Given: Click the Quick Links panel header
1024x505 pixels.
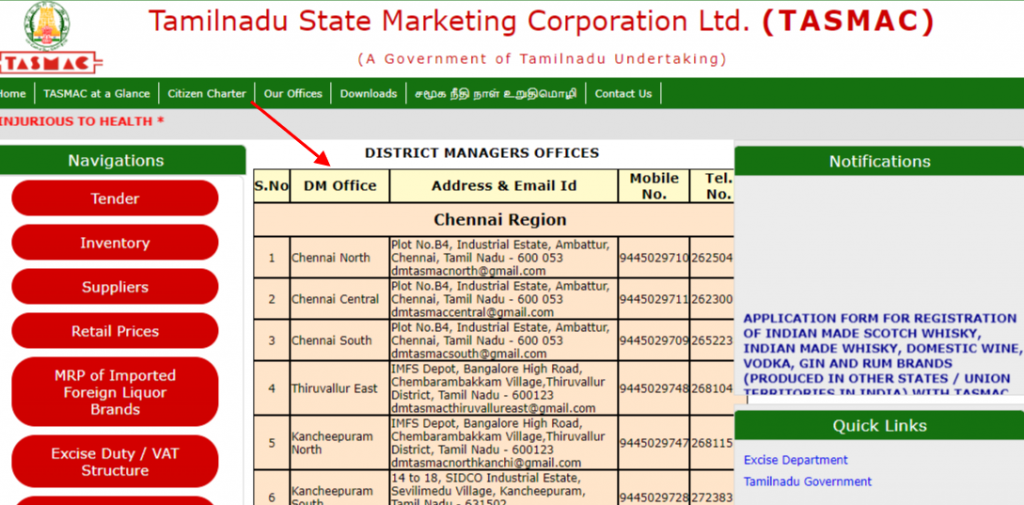Looking at the screenshot, I should tap(879, 425).
